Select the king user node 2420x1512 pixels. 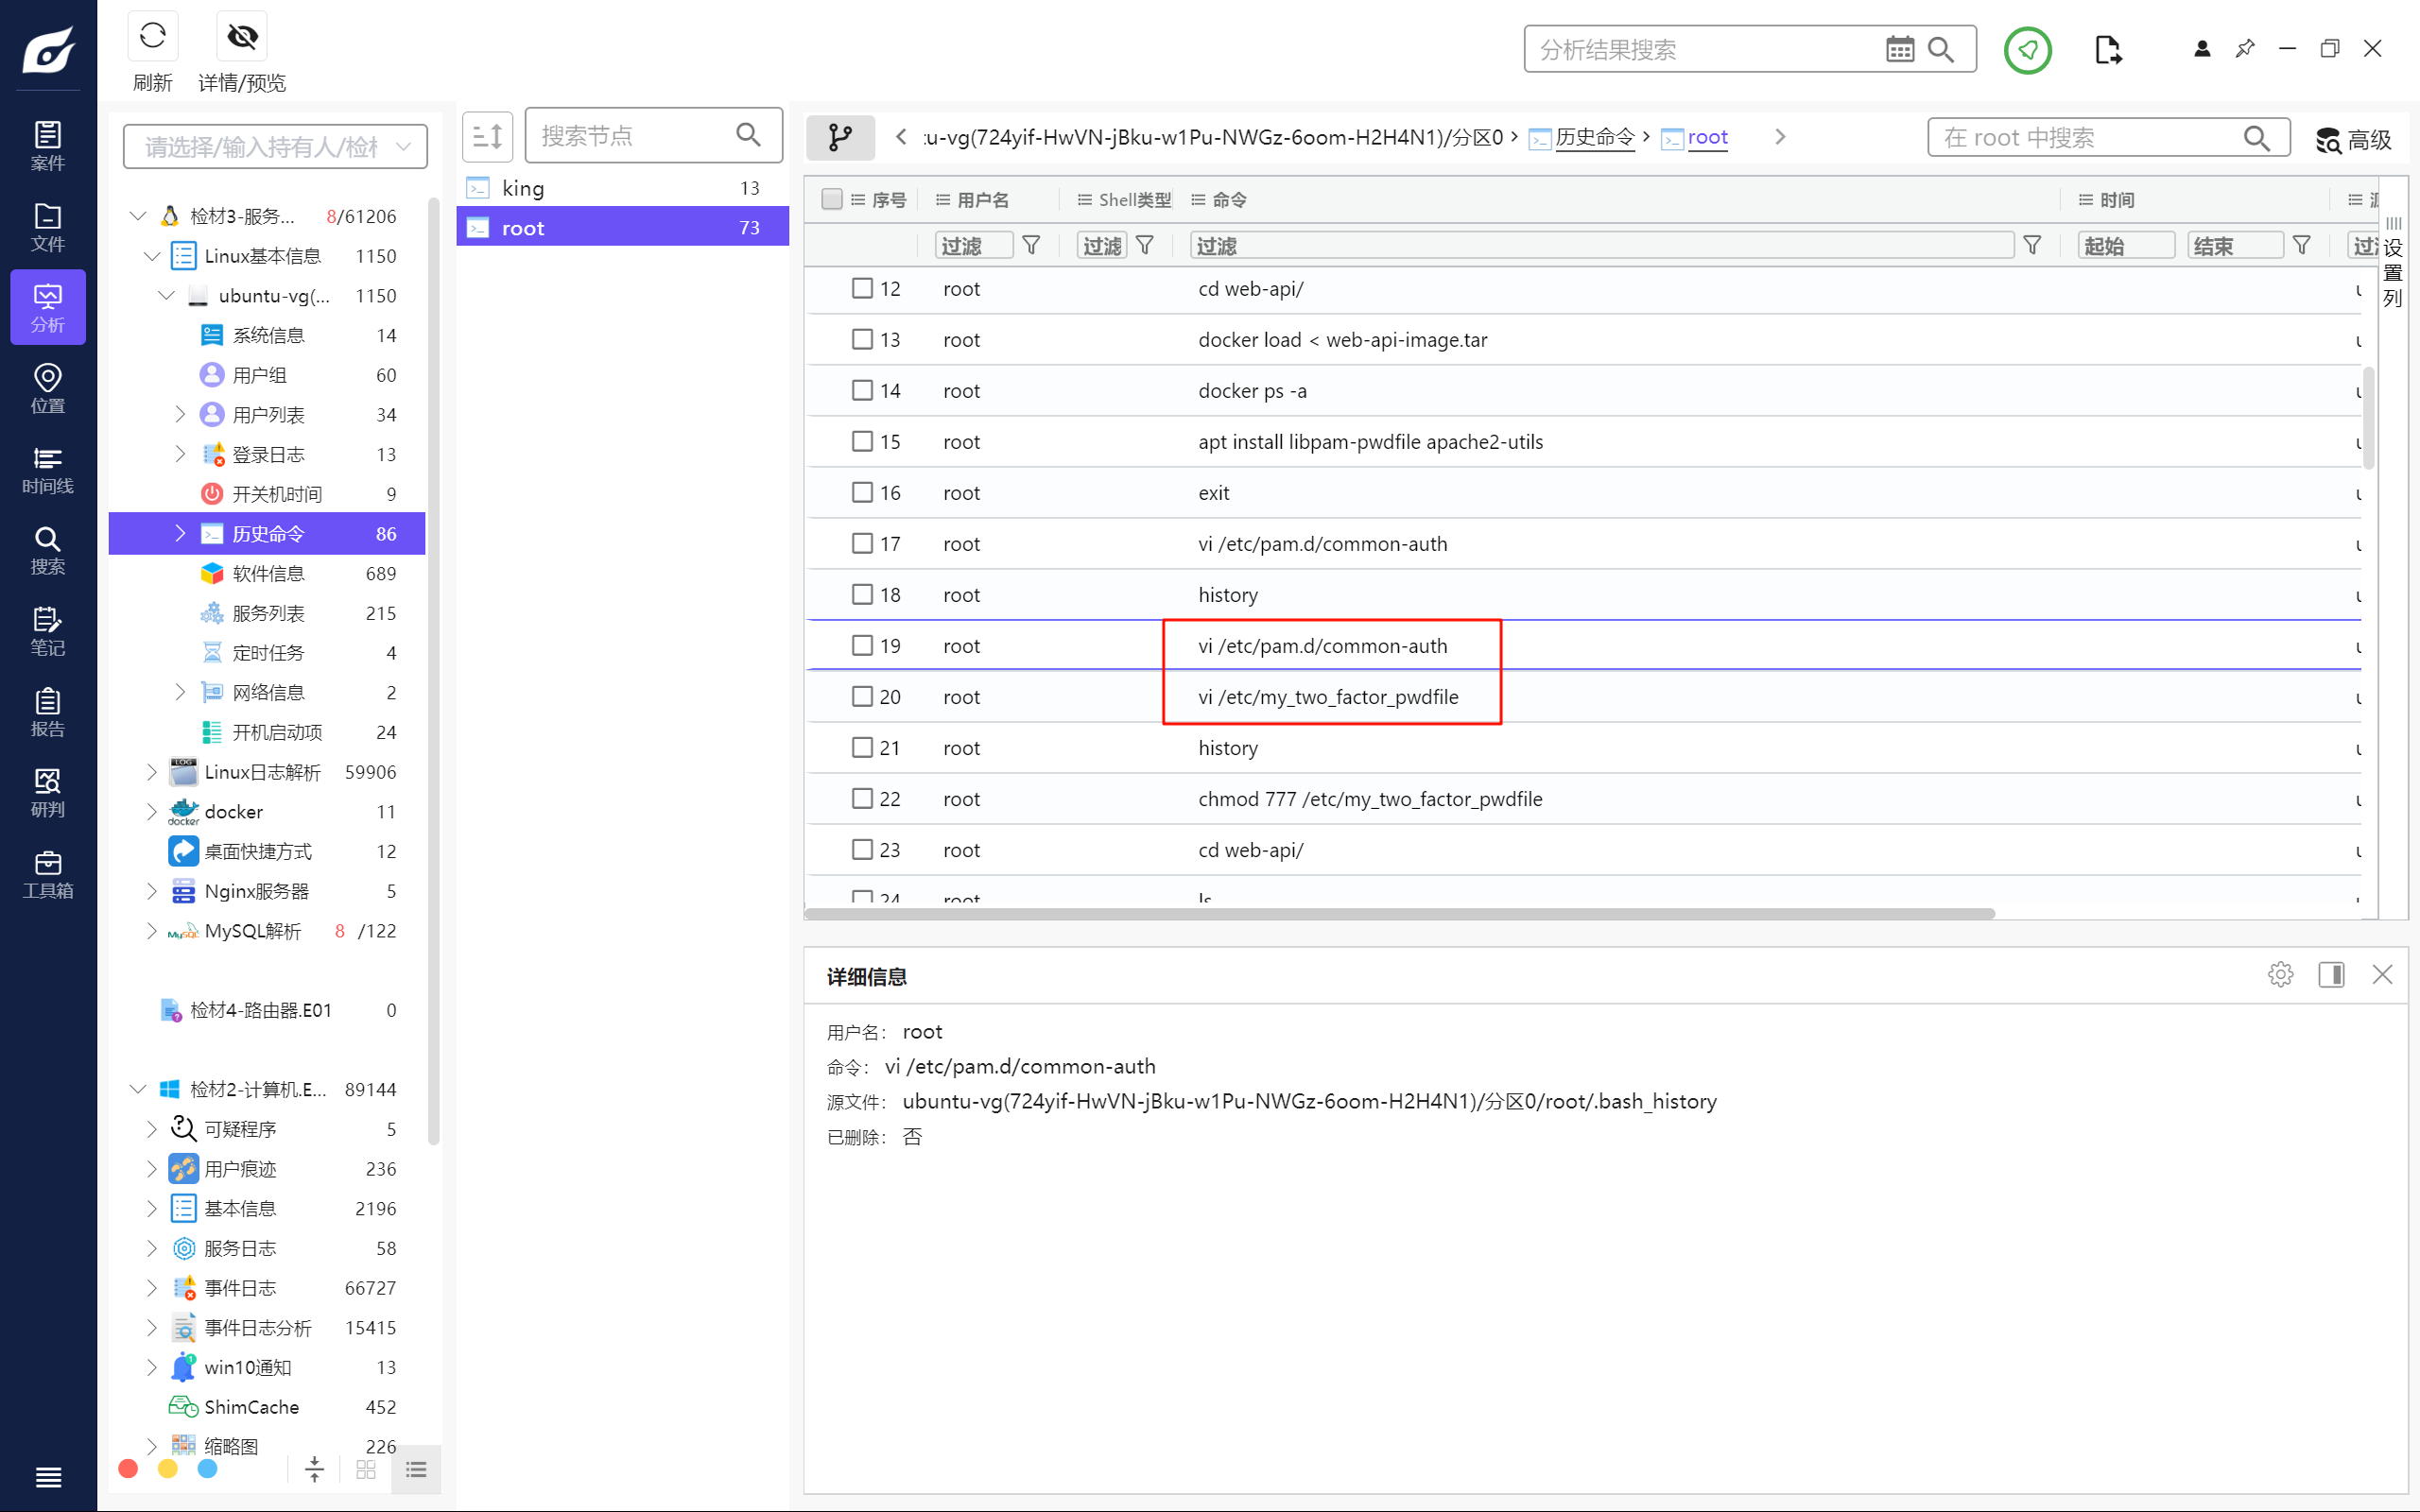tap(522, 188)
